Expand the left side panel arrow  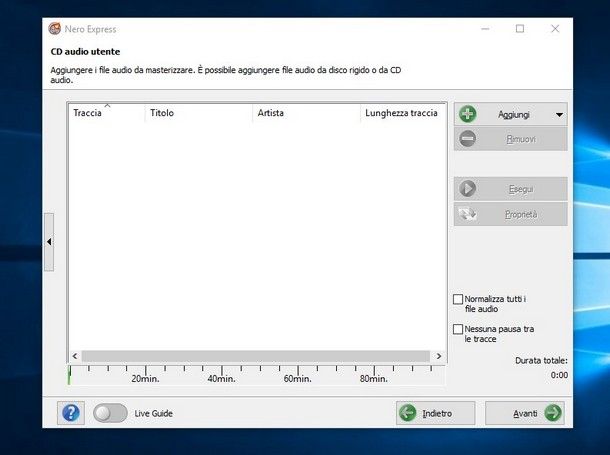(x=49, y=242)
